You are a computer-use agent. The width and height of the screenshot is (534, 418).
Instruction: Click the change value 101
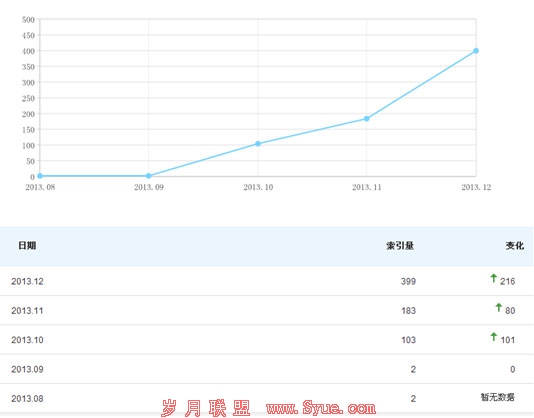pos(507,340)
